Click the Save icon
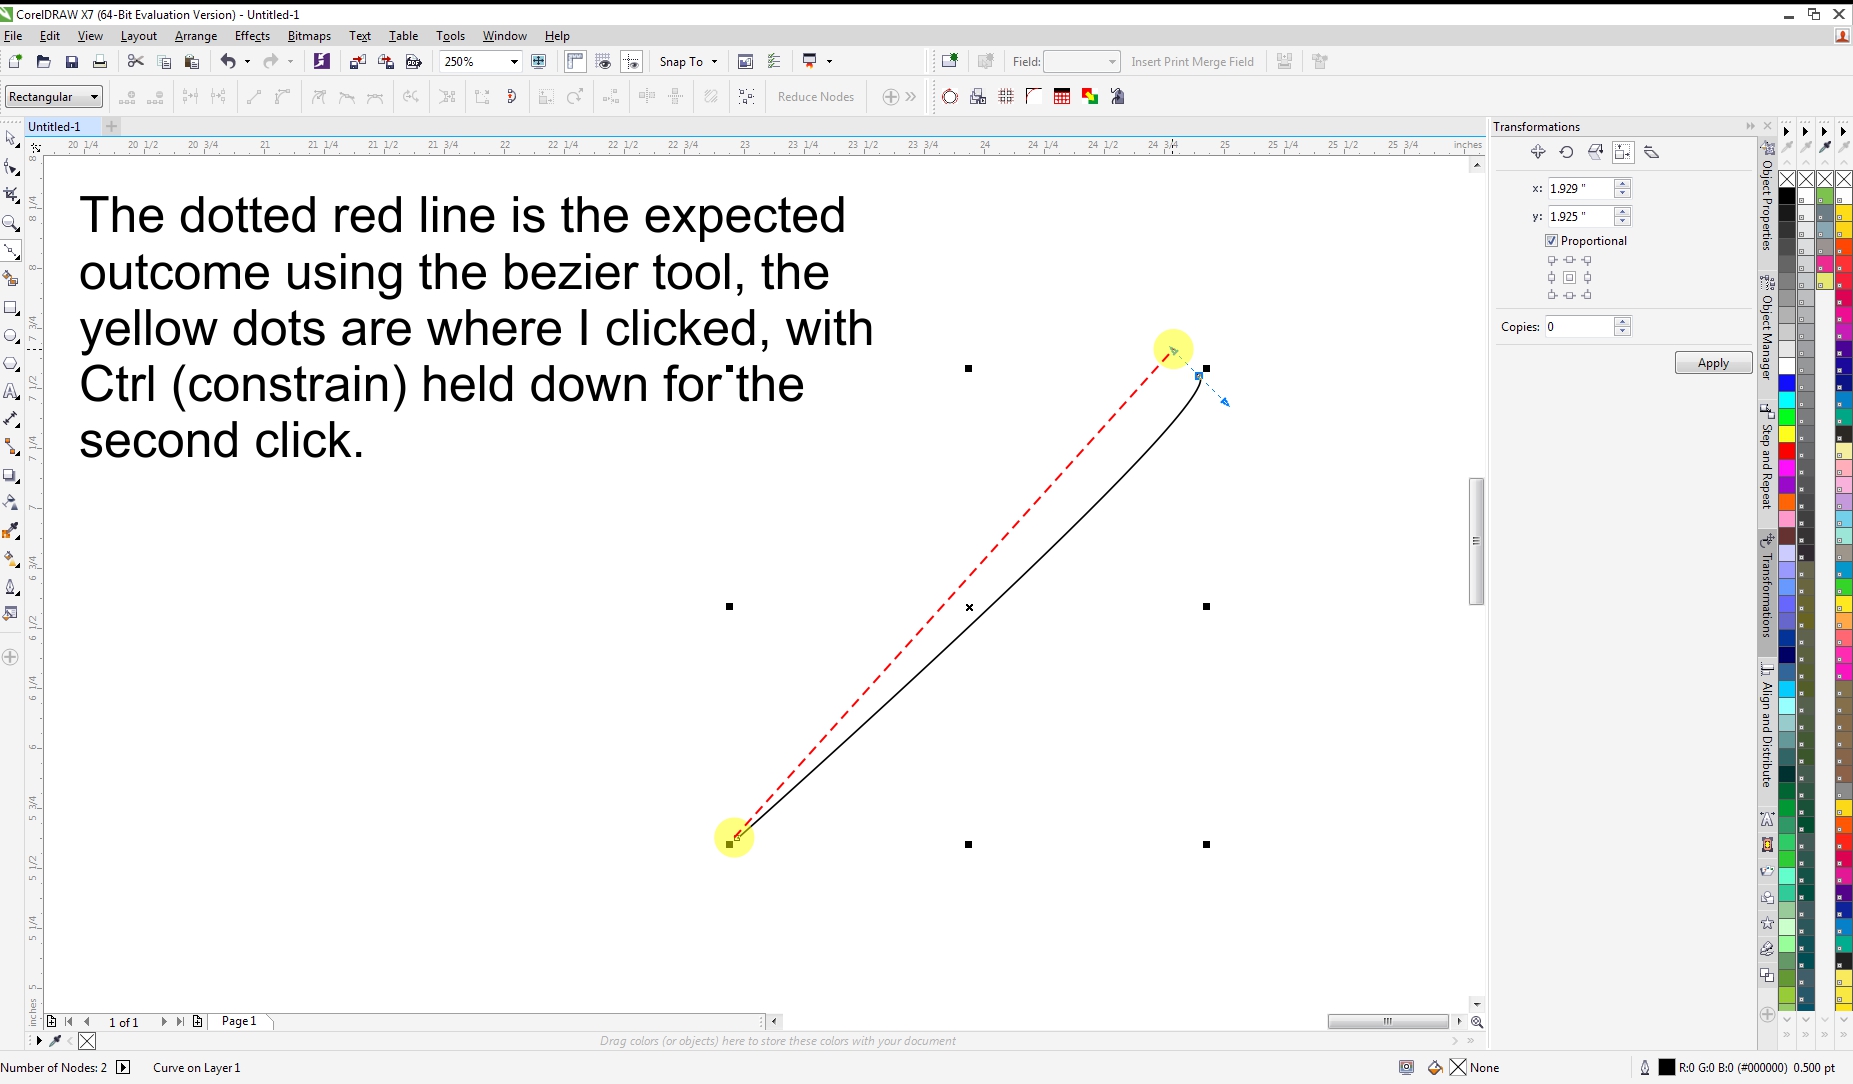This screenshot has height=1084, width=1853. [x=72, y=62]
